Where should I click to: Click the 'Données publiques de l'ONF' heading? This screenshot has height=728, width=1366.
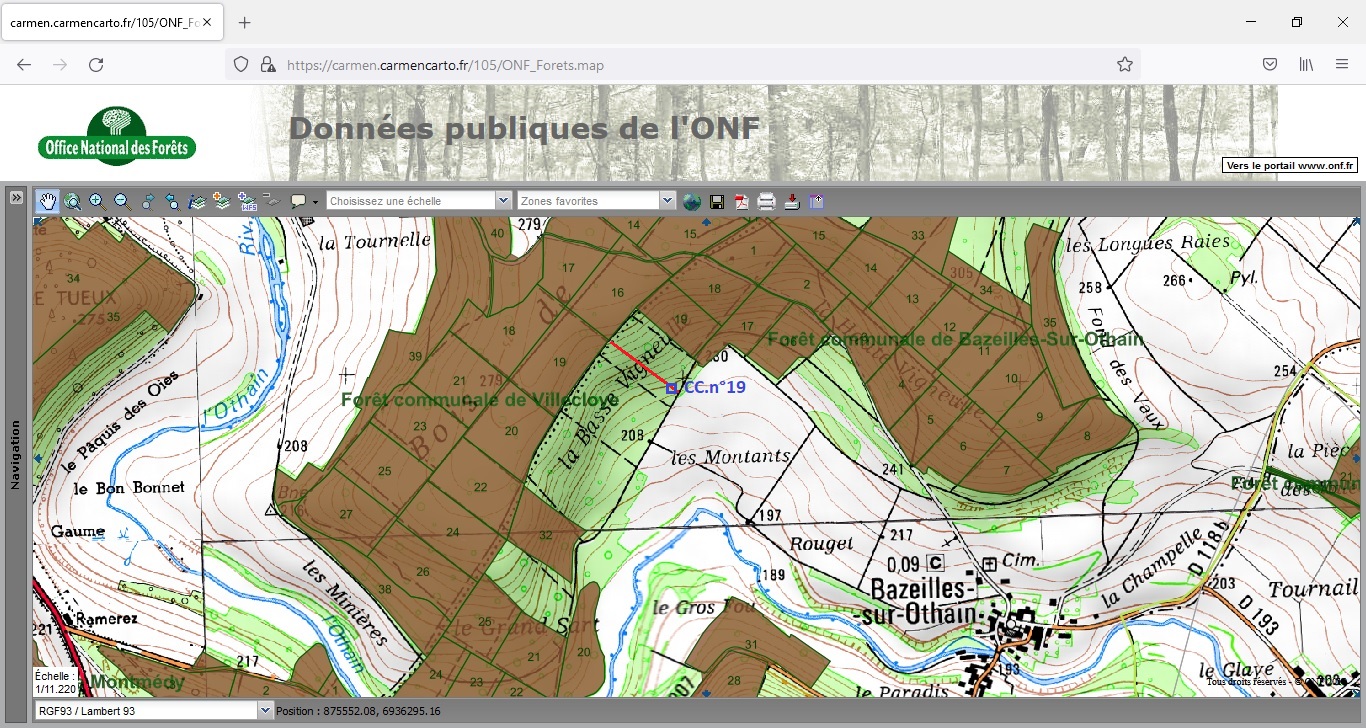[524, 129]
